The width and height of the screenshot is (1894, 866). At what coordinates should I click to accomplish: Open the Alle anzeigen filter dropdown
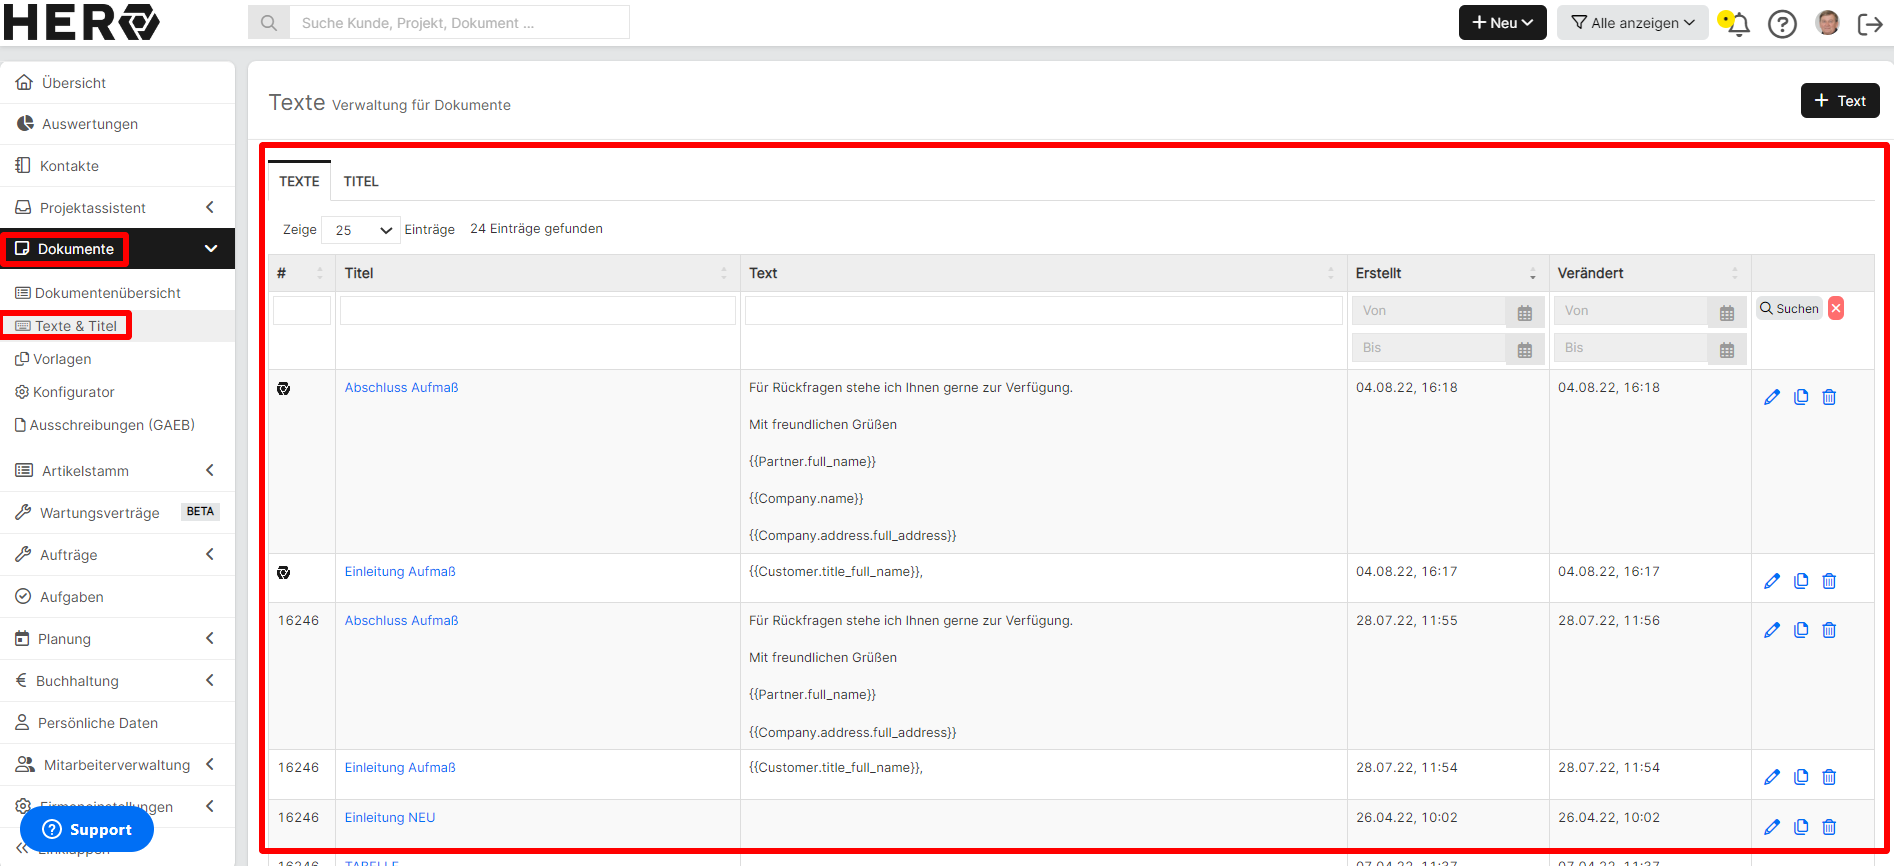click(1632, 22)
